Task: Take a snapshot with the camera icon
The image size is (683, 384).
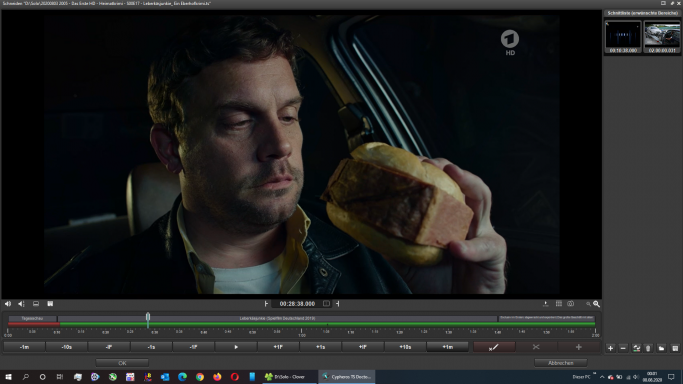Action: tap(571, 304)
